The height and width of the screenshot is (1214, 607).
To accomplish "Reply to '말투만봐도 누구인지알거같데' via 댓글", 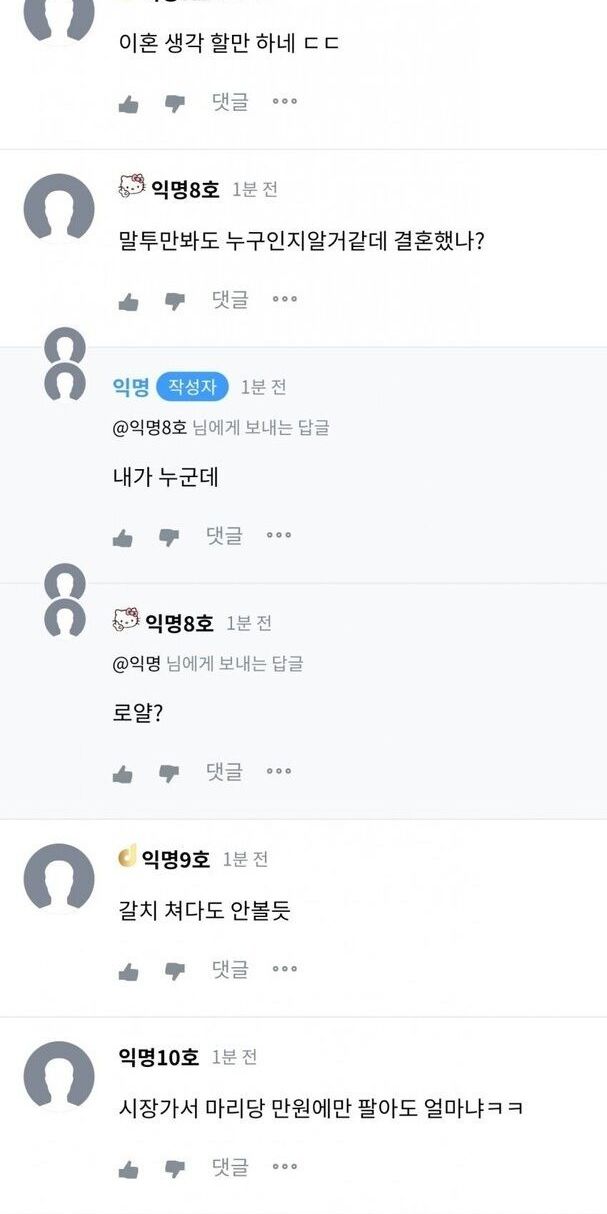I will coord(230,299).
